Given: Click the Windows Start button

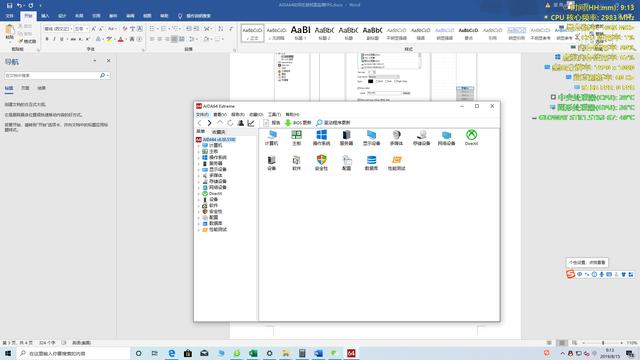Looking at the screenshot, I should [x=8, y=353].
